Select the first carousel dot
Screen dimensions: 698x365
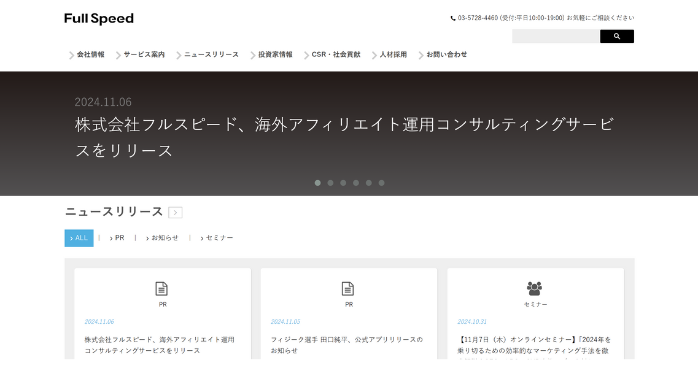(x=317, y=183)
